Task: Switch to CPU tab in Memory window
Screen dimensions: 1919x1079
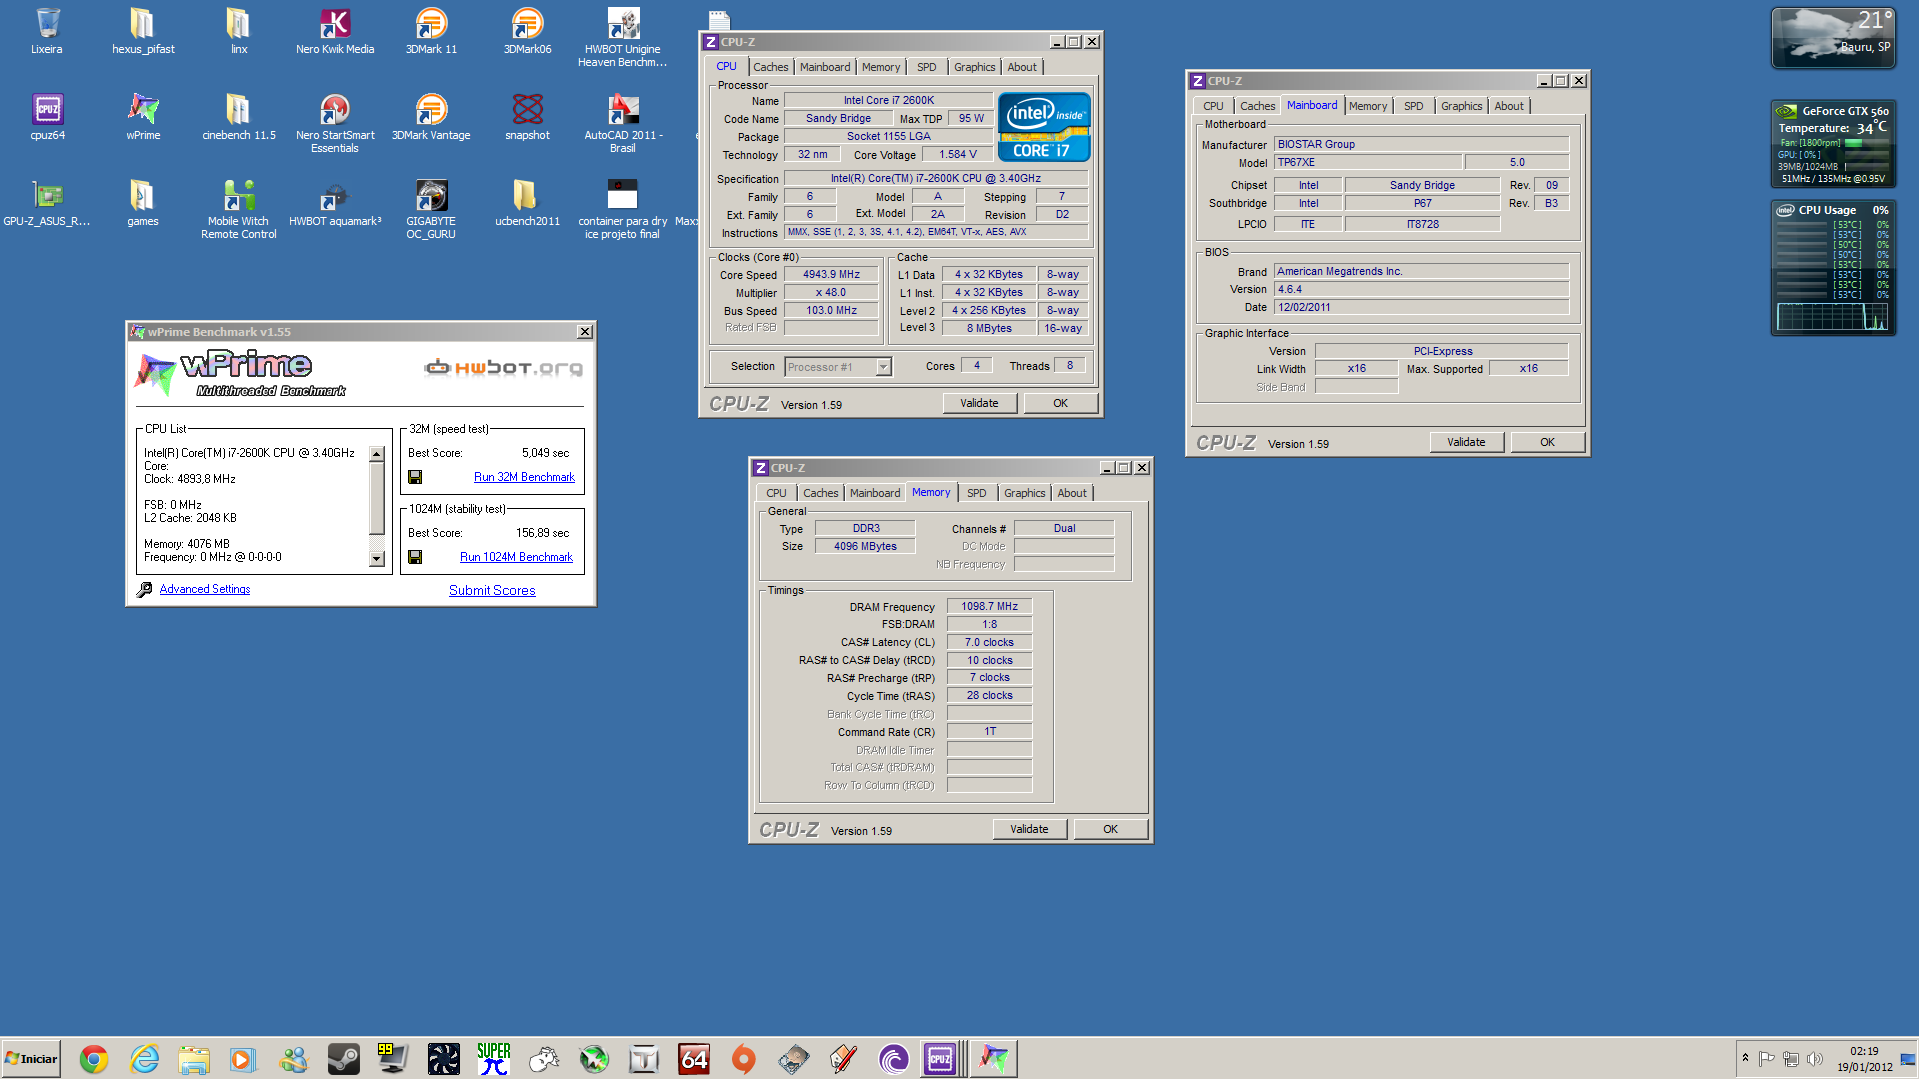Action: [776, 493]
